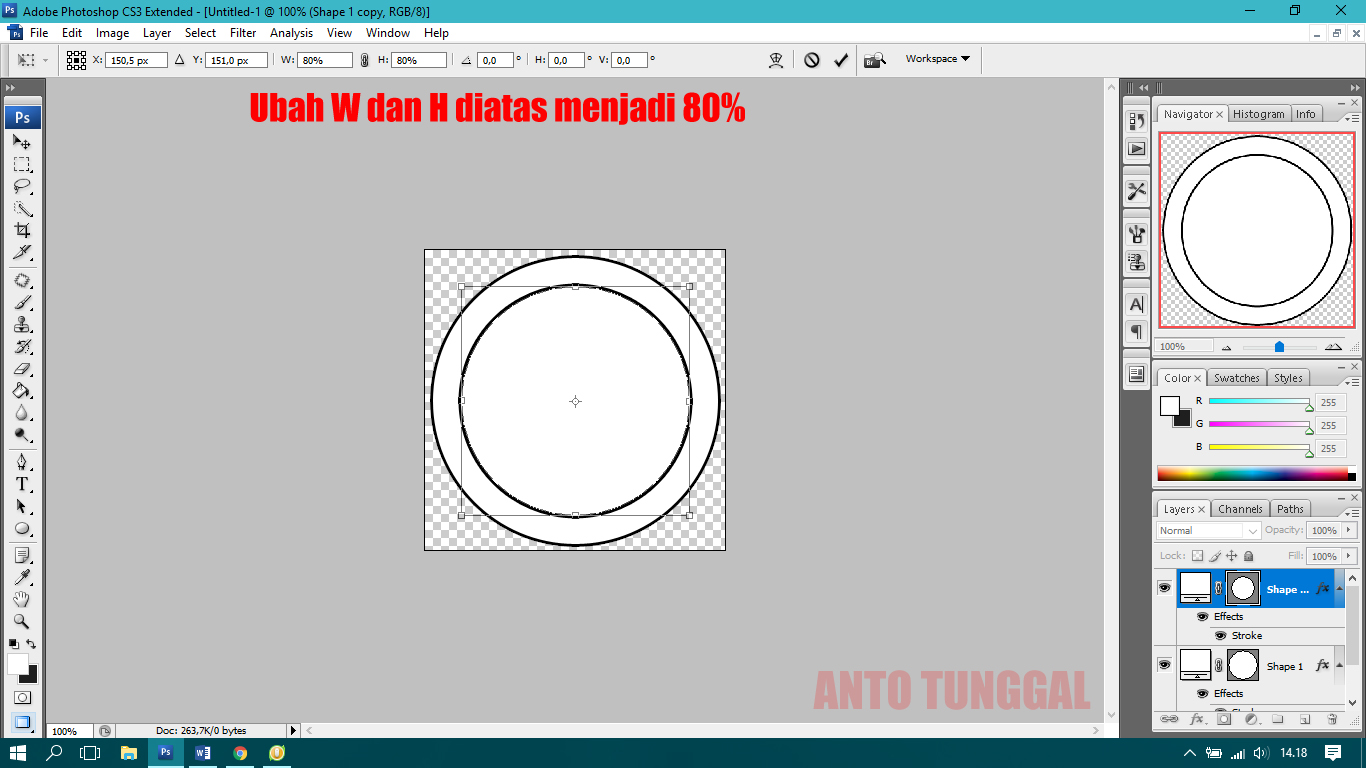
Task: Open the Opacity slider arrow
Action: point(1347,530)
